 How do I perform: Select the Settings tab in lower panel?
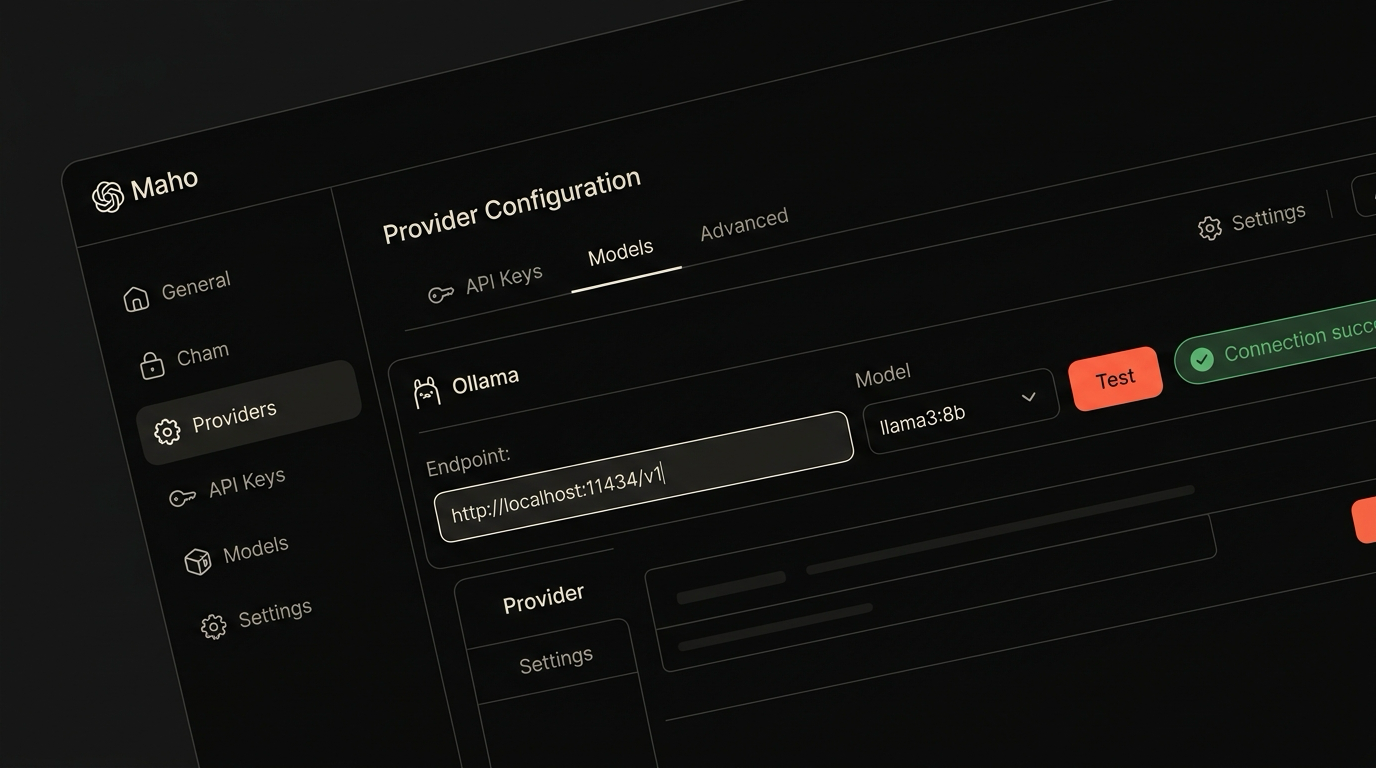556,660
